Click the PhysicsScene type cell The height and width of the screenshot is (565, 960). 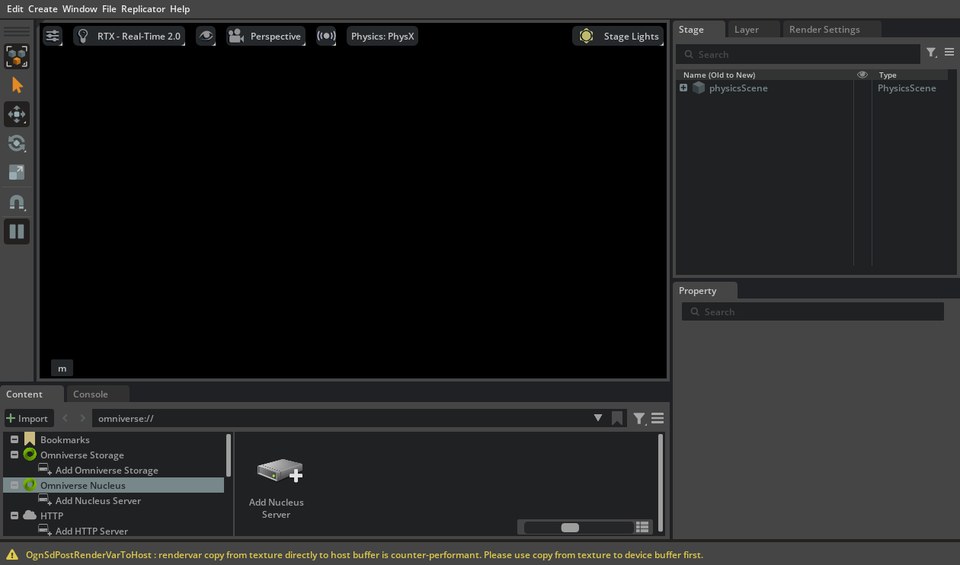pyautogui.click(x=907, y=88)
